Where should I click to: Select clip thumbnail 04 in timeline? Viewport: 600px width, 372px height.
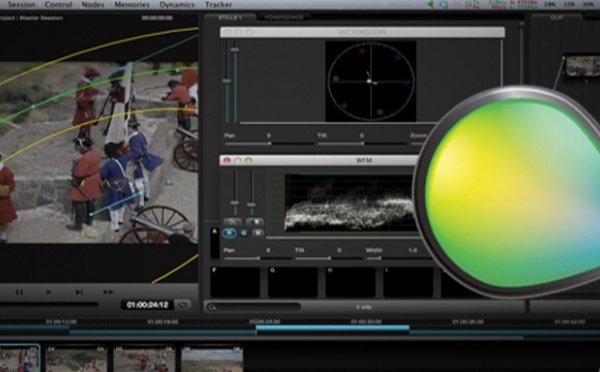click(x=76, y=359)
